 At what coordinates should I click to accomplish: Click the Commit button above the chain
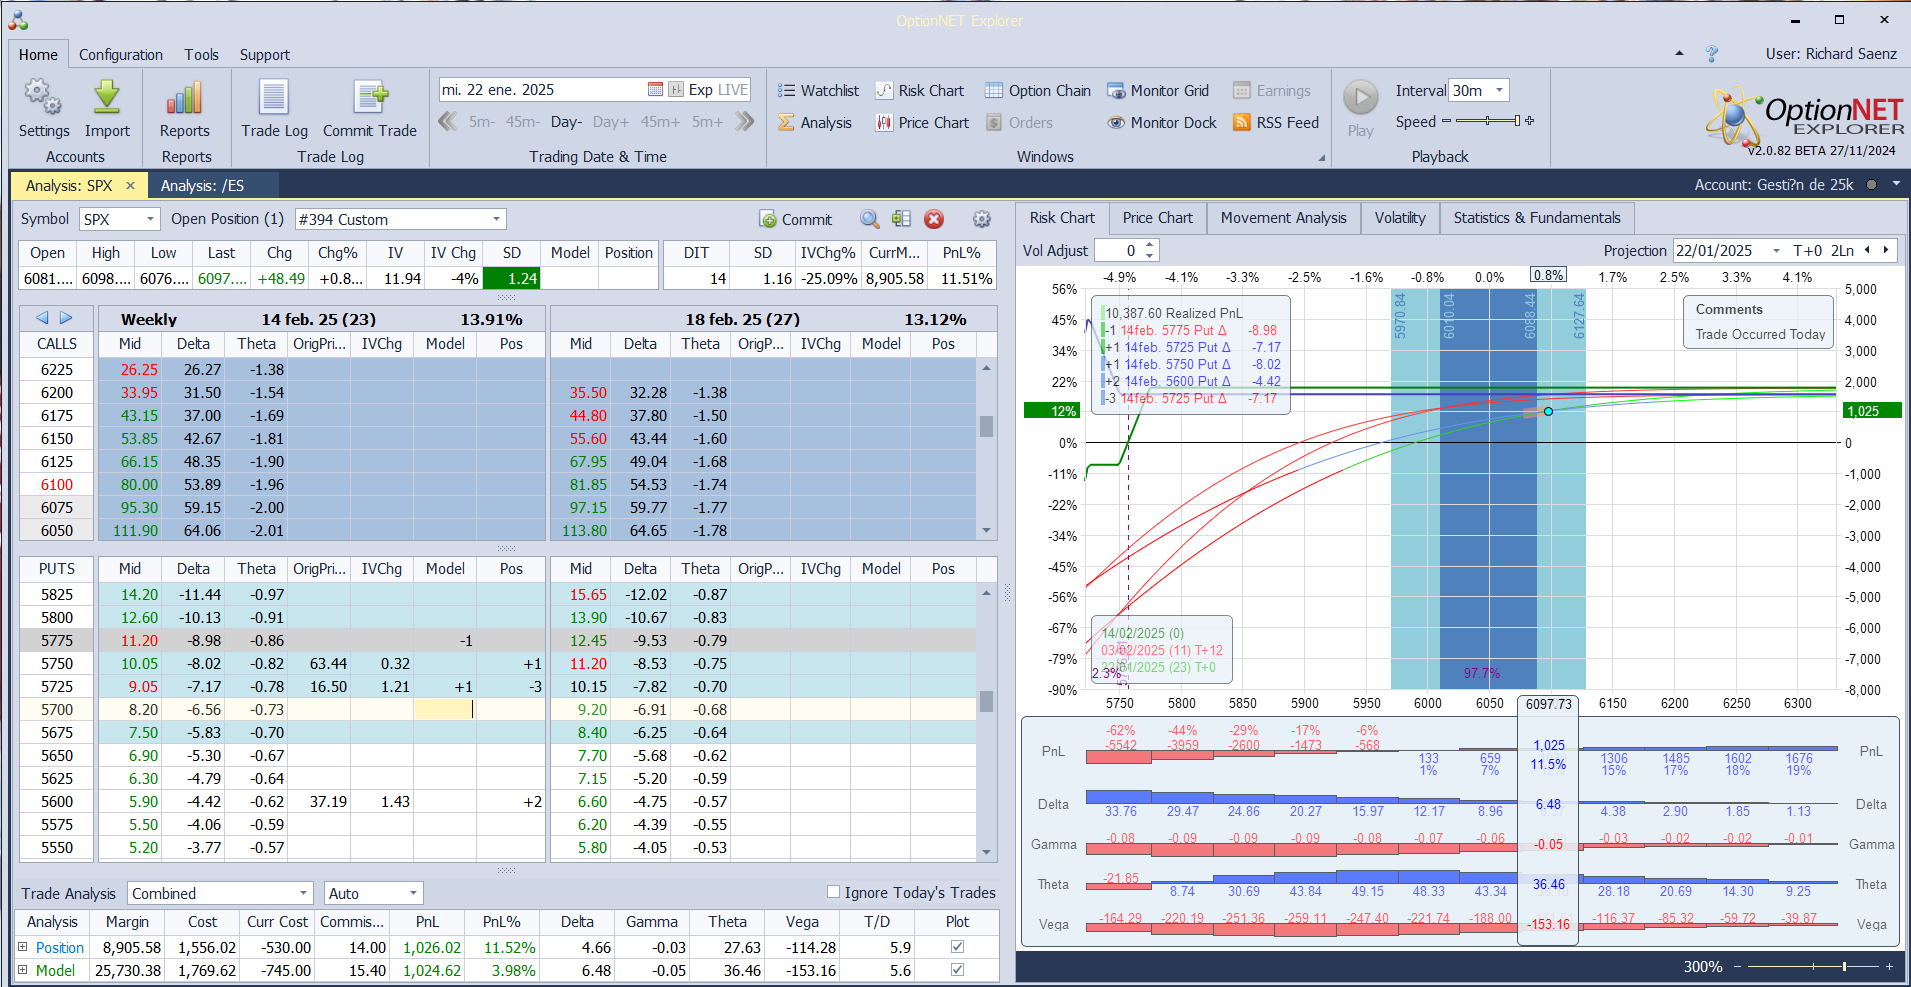pos(796,219)
